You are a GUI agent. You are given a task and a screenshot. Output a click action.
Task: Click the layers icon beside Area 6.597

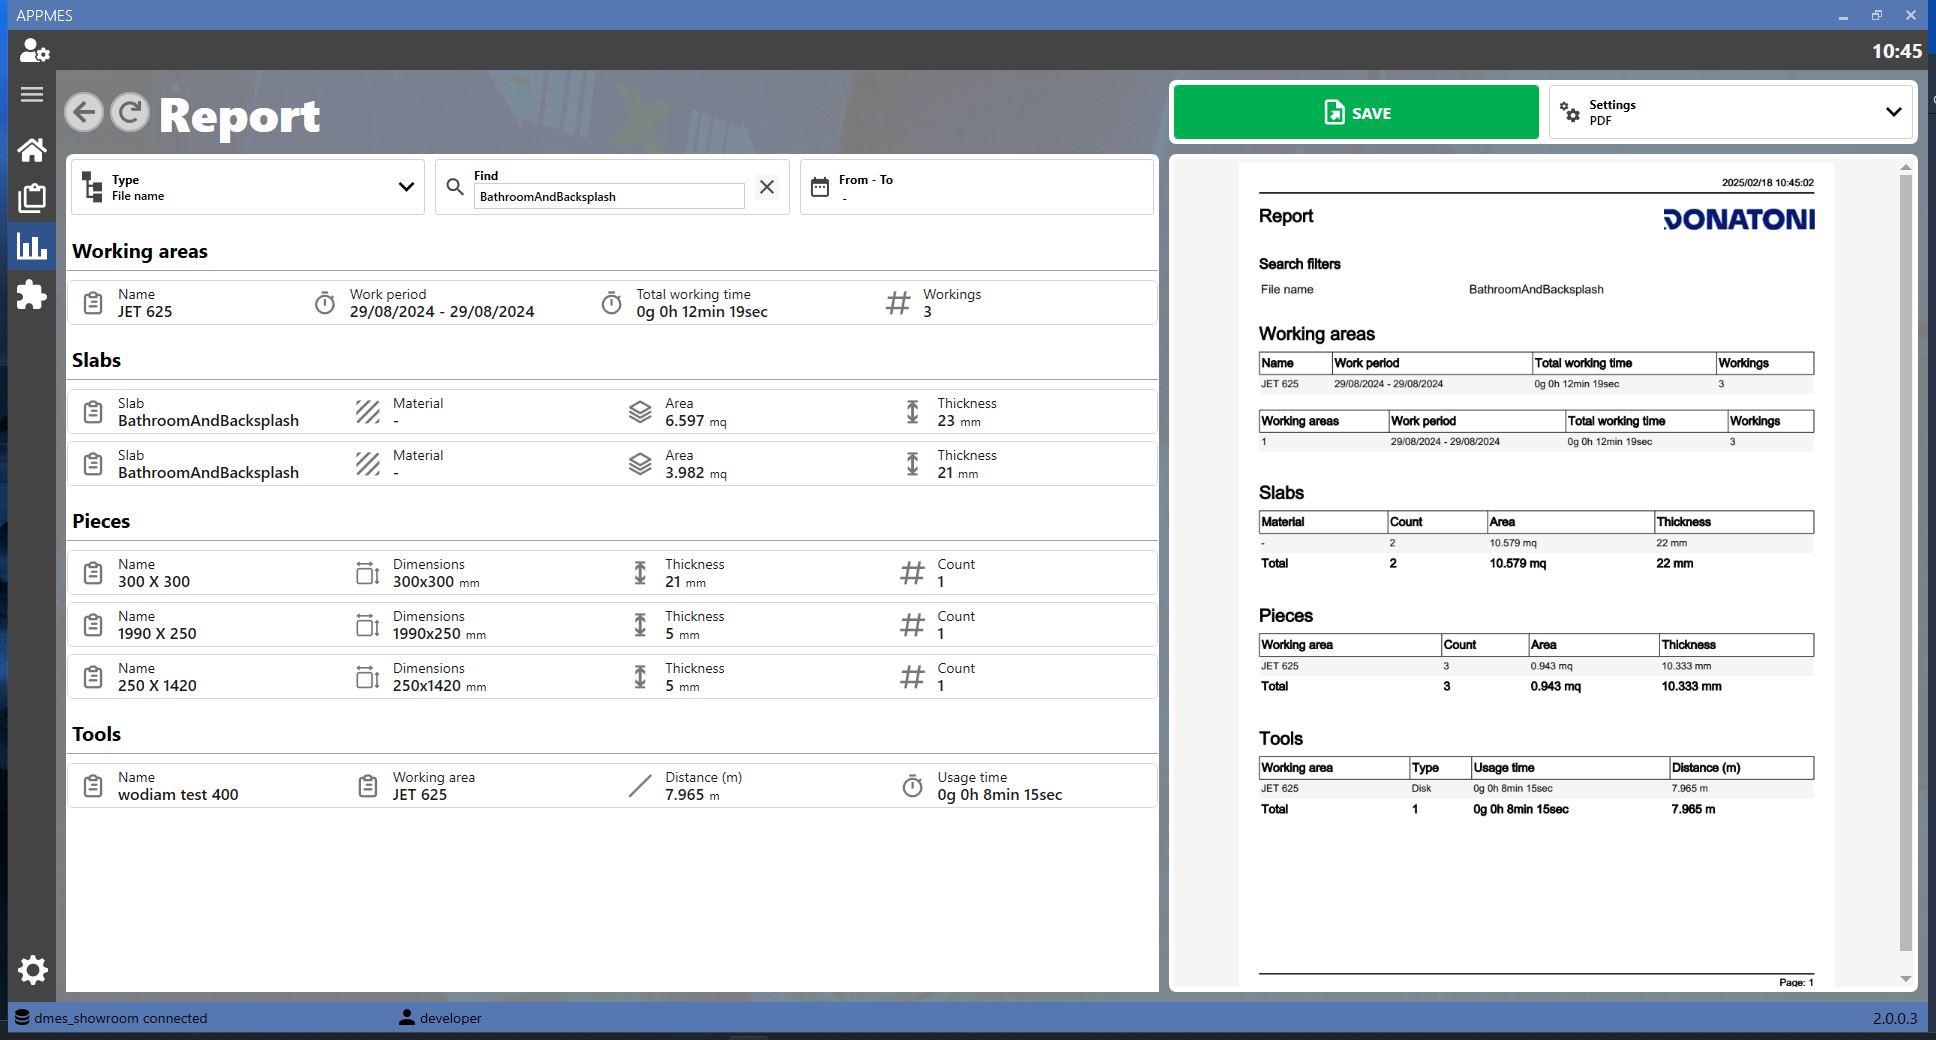pyautogui.click(x=640, y=412)
